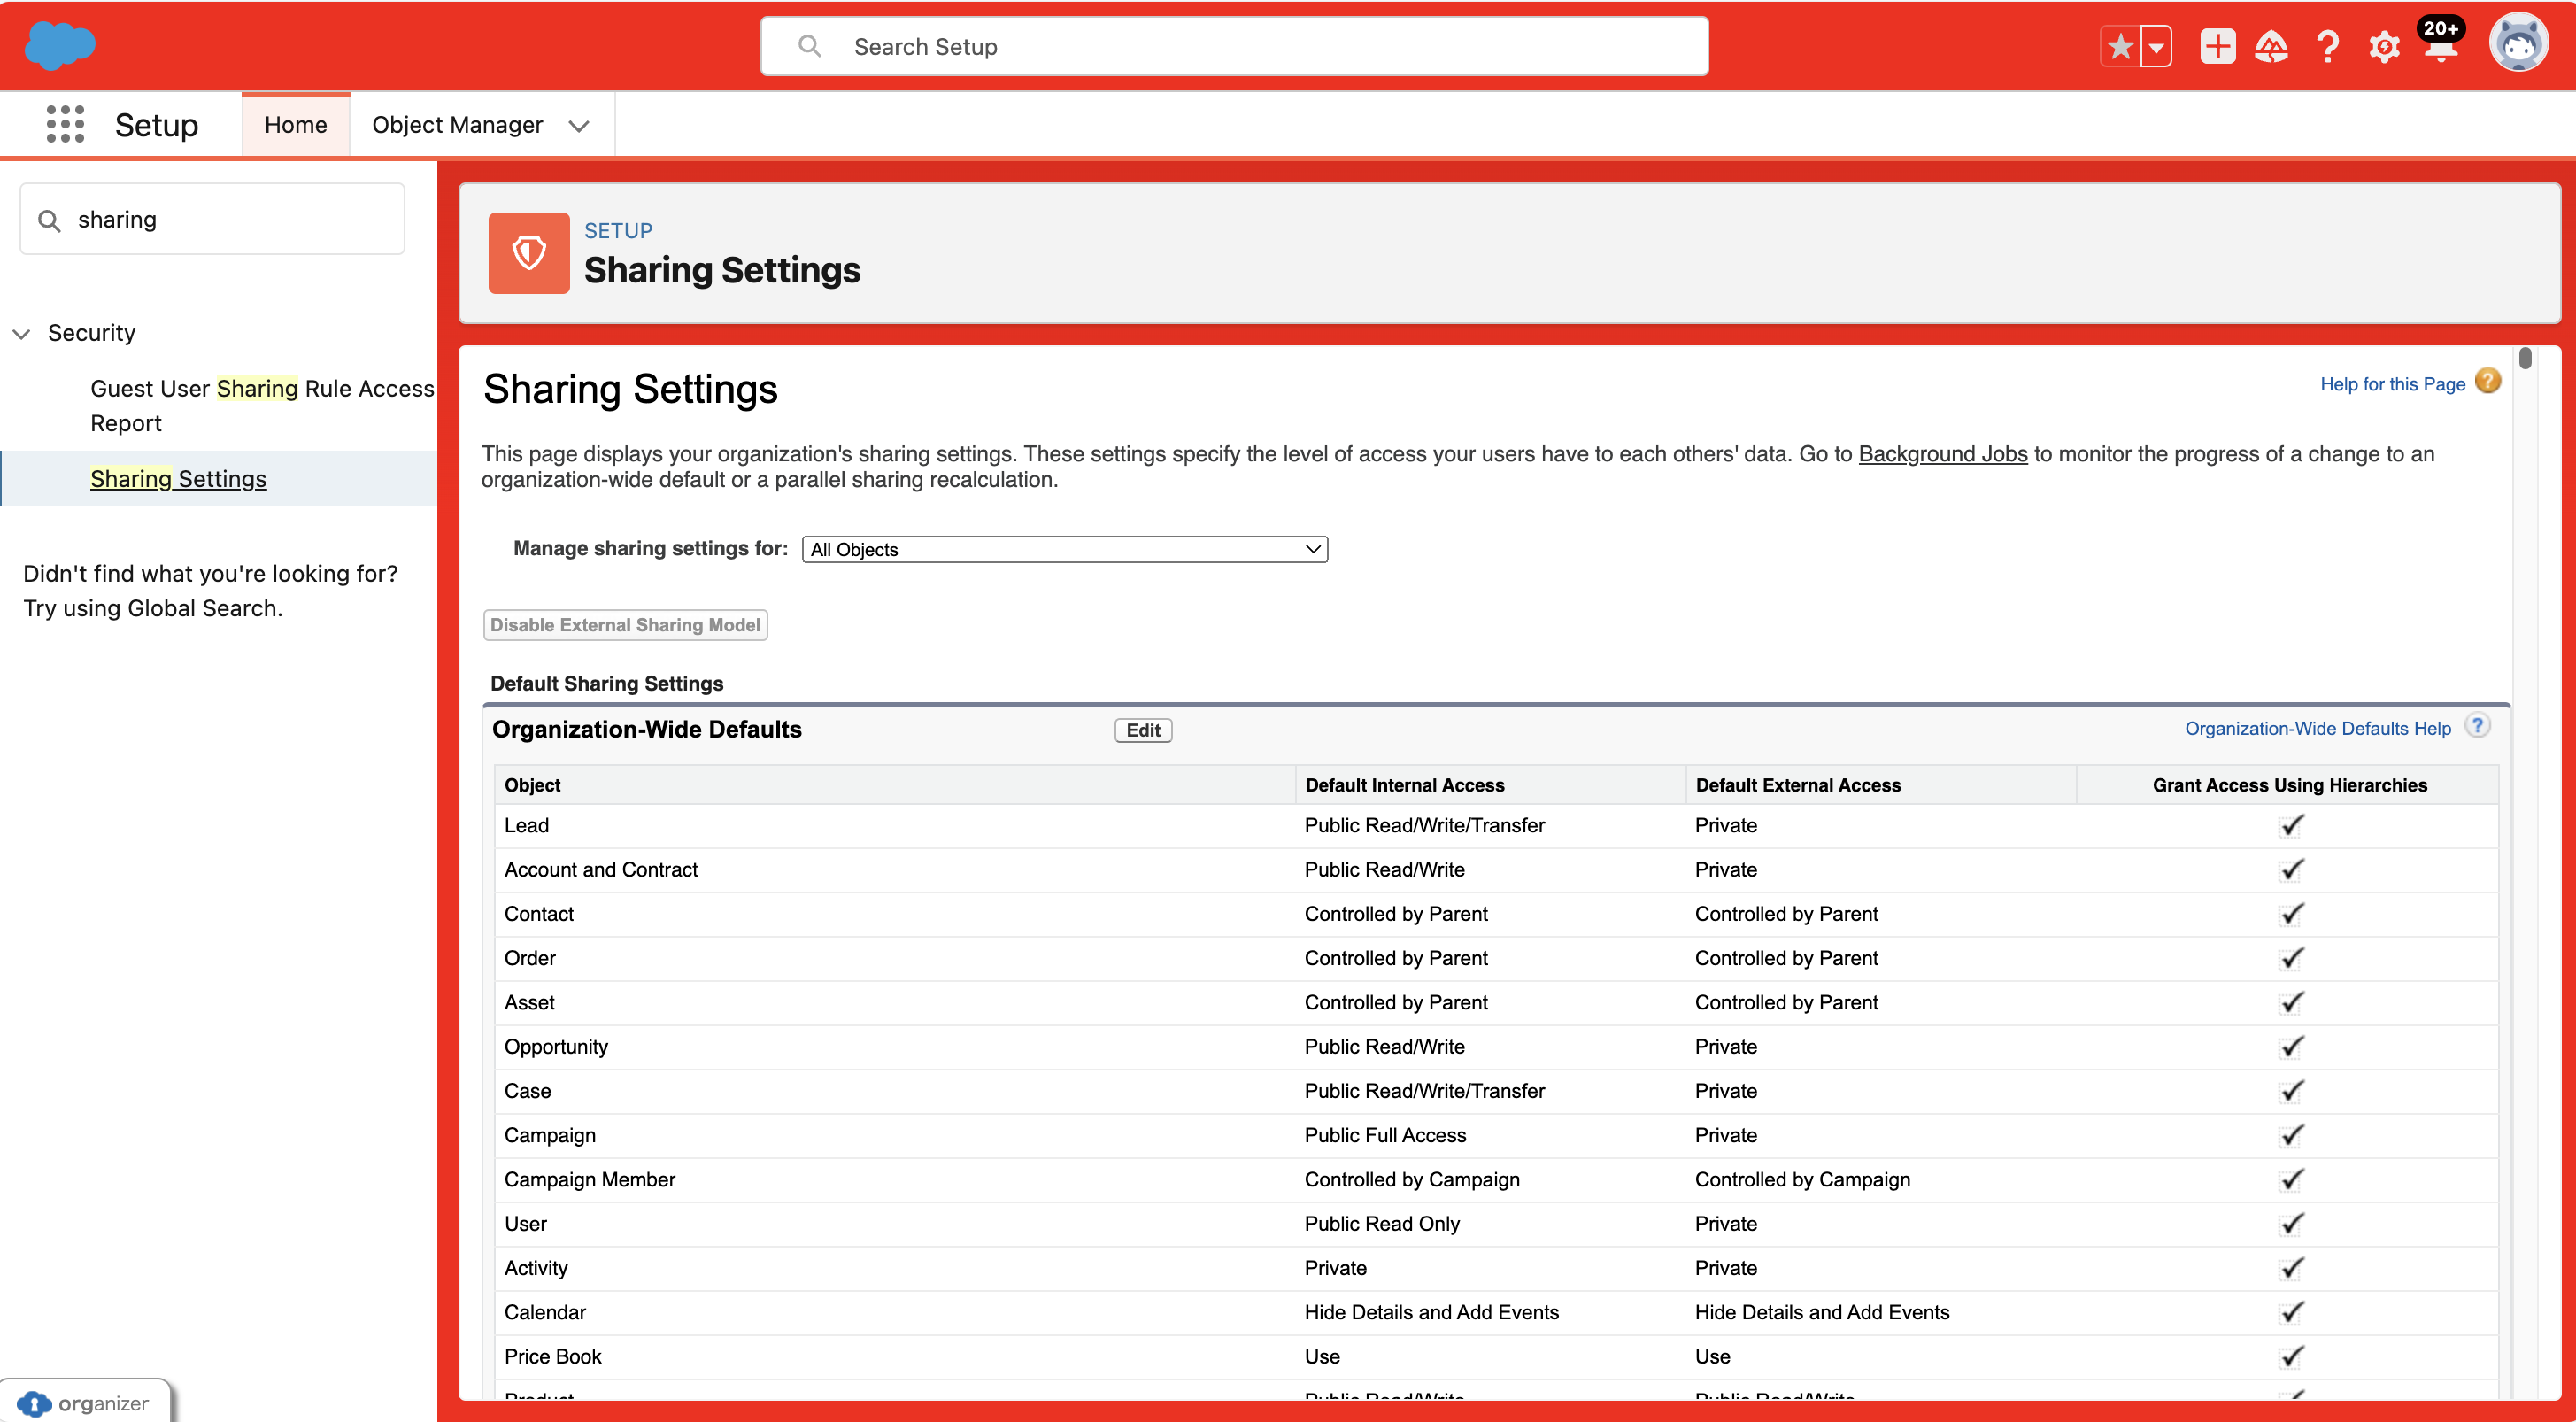Click Public Full Access in Campaign row
The image size is (2576, 1422).
tap(1385, 1136)
